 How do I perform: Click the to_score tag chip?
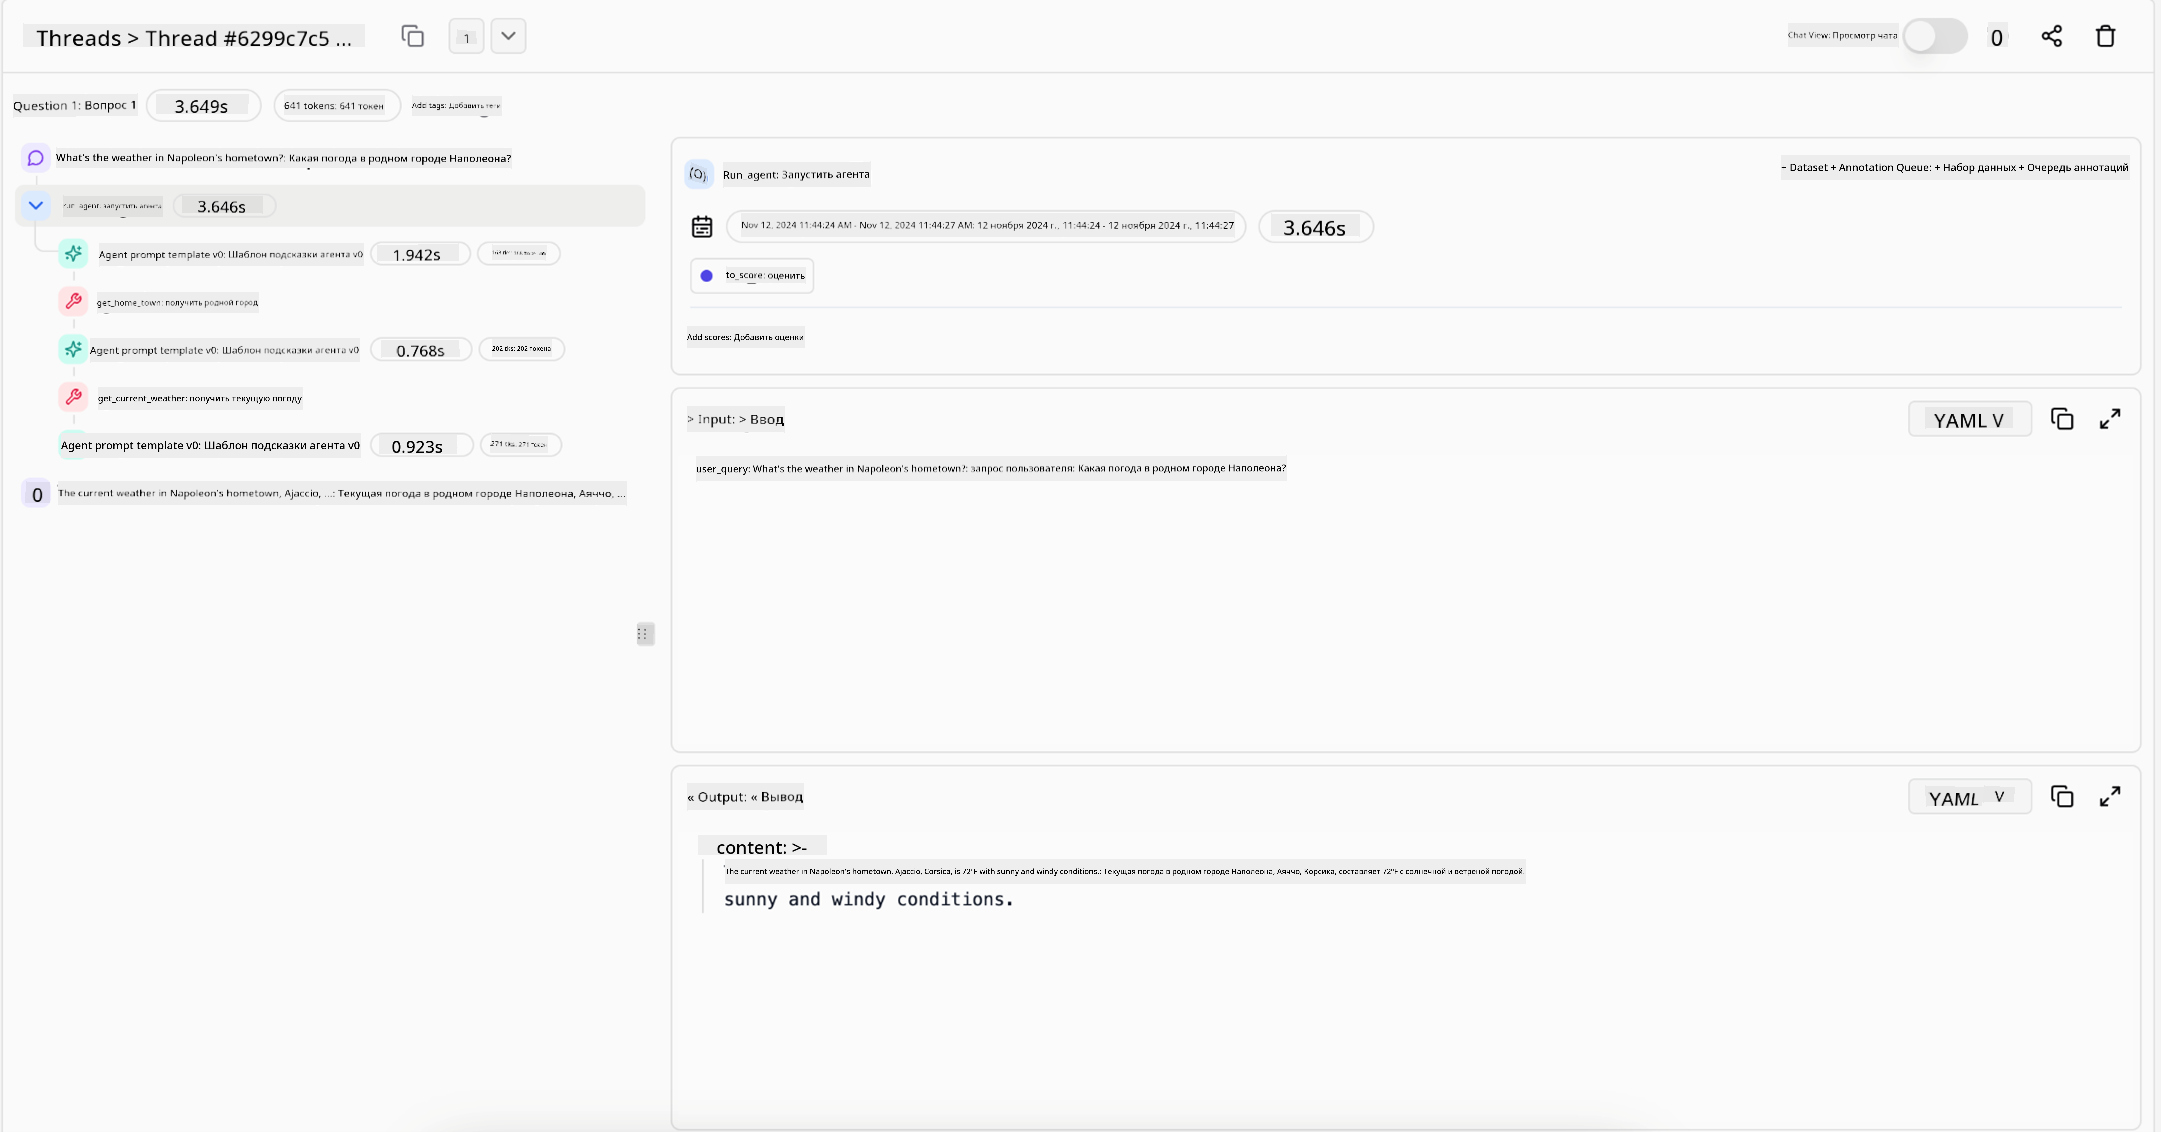(752, 276)
